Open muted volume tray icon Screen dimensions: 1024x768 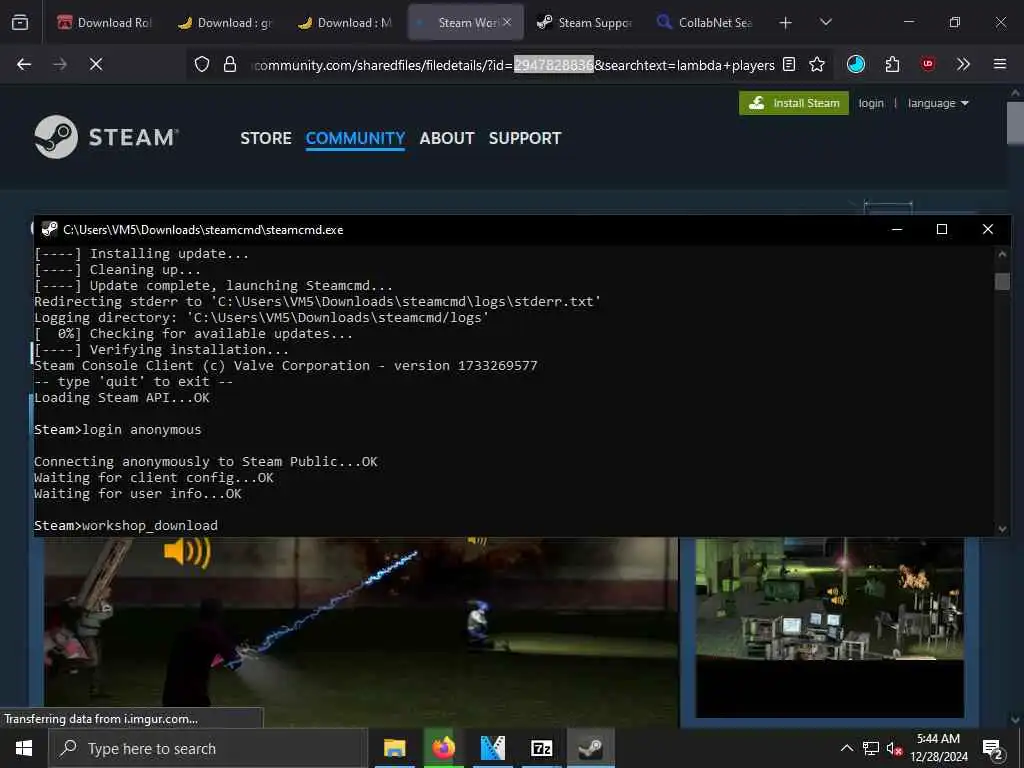(894, 748)
